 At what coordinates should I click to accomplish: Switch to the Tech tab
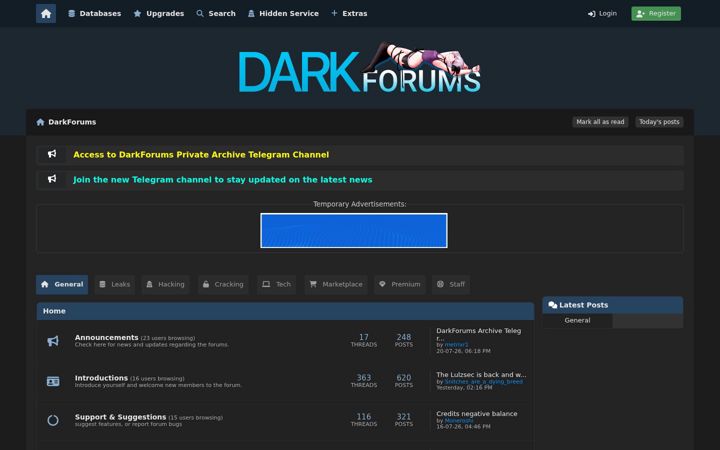[276, 284]
